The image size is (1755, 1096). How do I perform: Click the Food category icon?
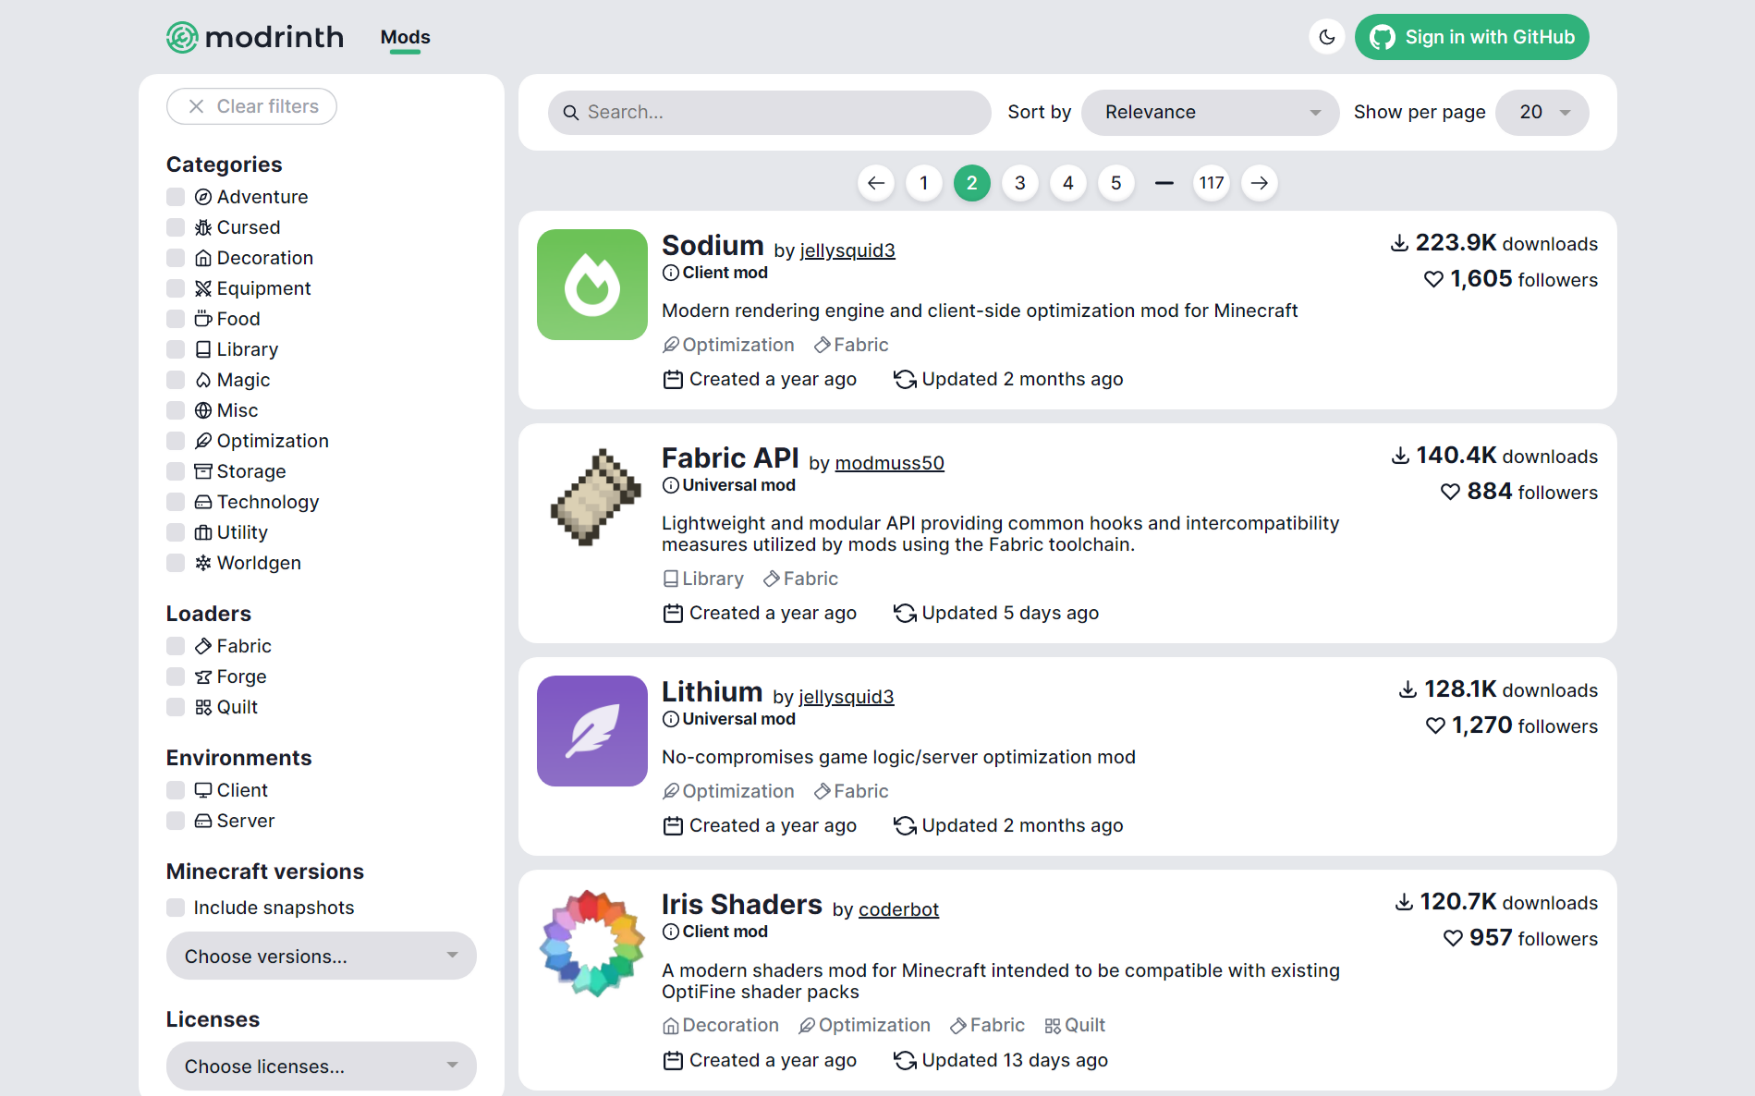point(203,319)
